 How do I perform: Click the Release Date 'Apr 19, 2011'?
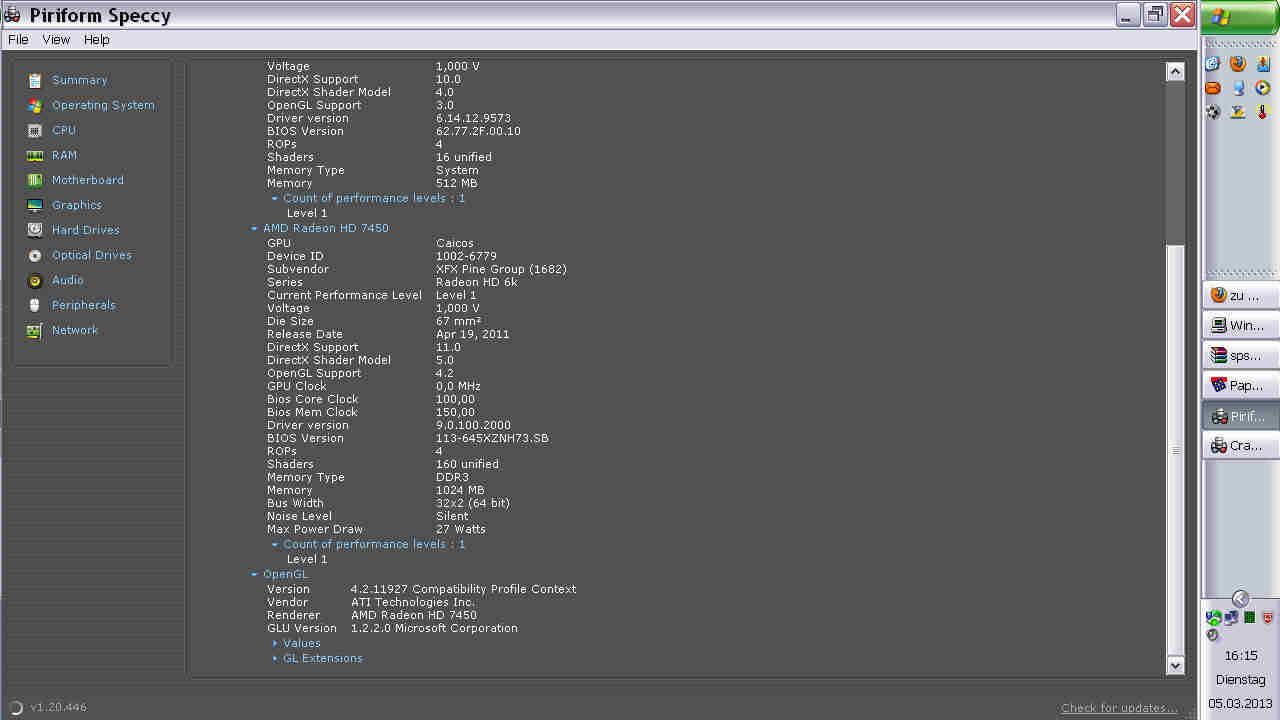[x=473, y=334]
